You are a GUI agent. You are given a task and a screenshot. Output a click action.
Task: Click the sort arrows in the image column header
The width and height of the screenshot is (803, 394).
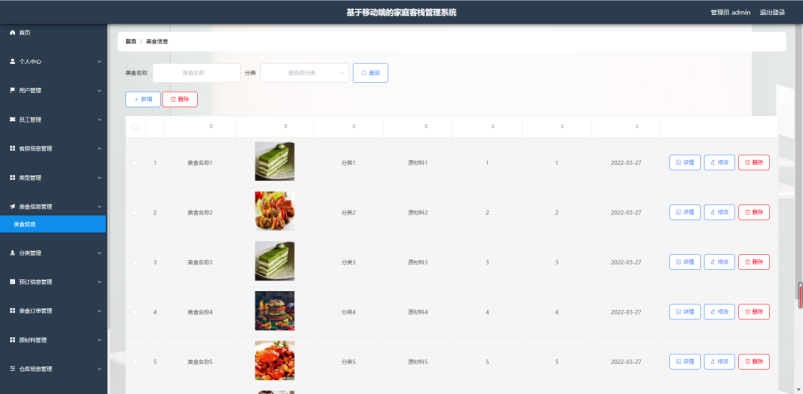[x=286, y=127]
